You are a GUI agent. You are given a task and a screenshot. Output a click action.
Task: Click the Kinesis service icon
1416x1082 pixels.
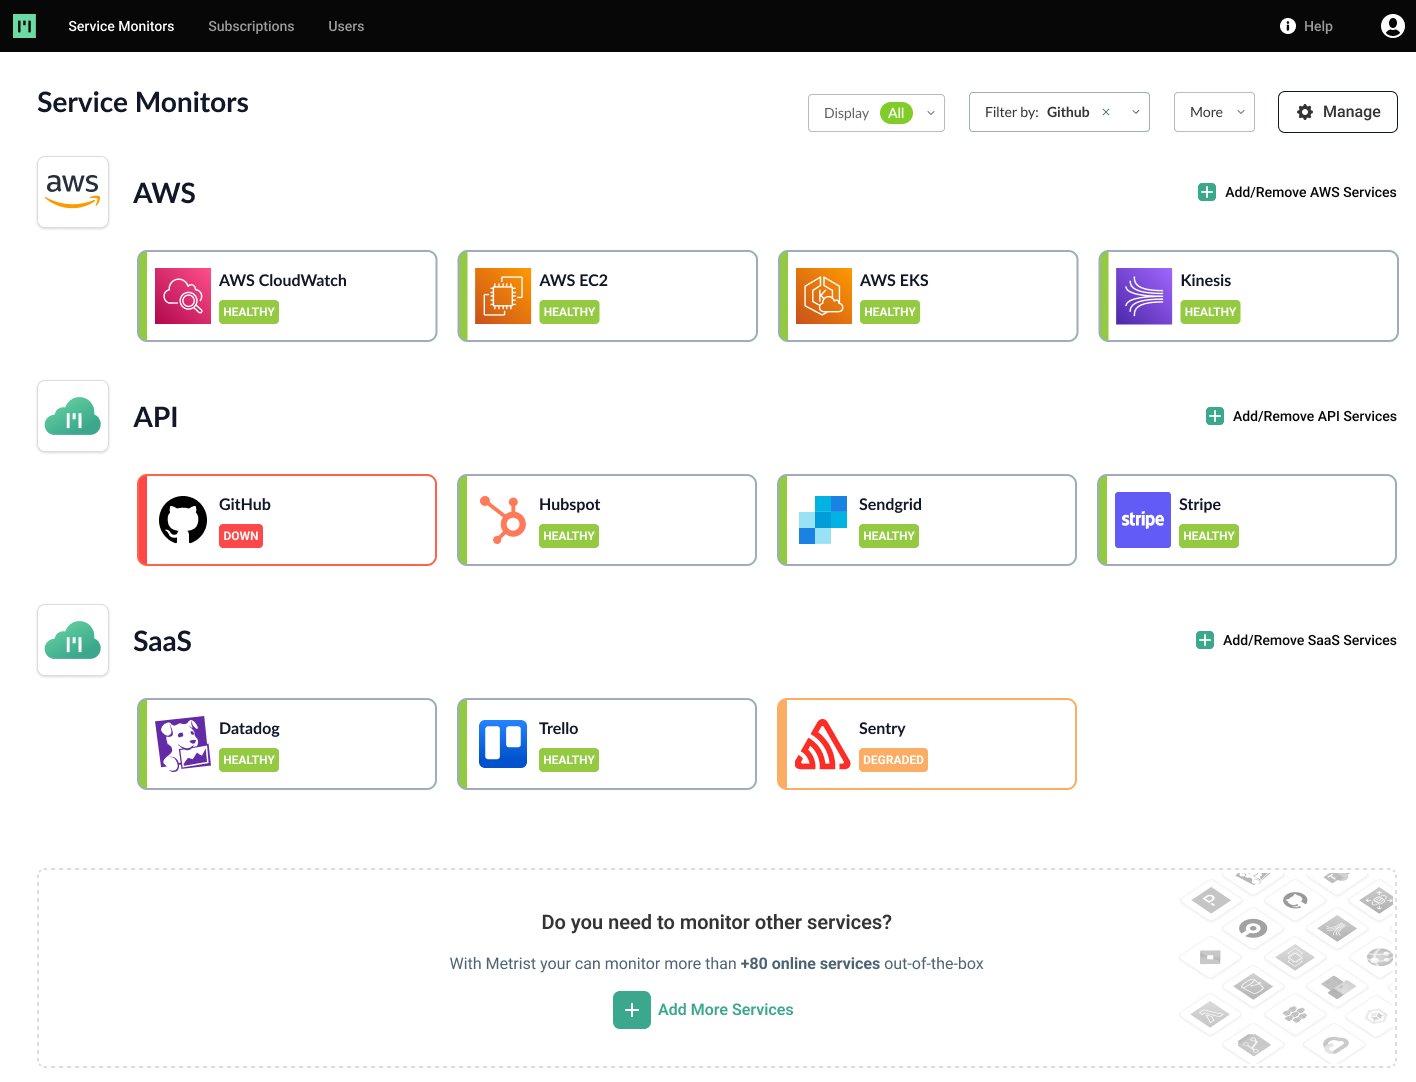tap(1144, 296)
